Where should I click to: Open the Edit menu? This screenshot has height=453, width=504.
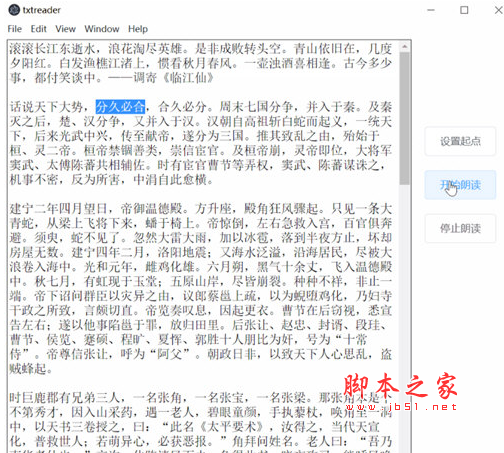tap(38, 29)
